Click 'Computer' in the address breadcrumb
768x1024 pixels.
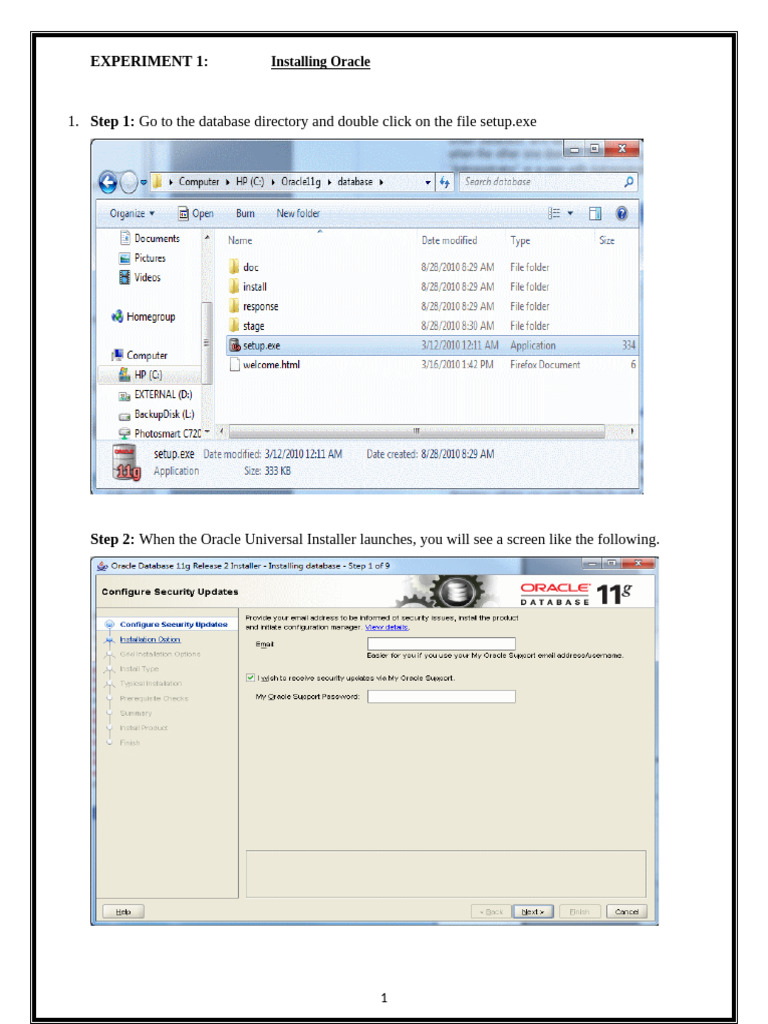click(x=199, y=182)
